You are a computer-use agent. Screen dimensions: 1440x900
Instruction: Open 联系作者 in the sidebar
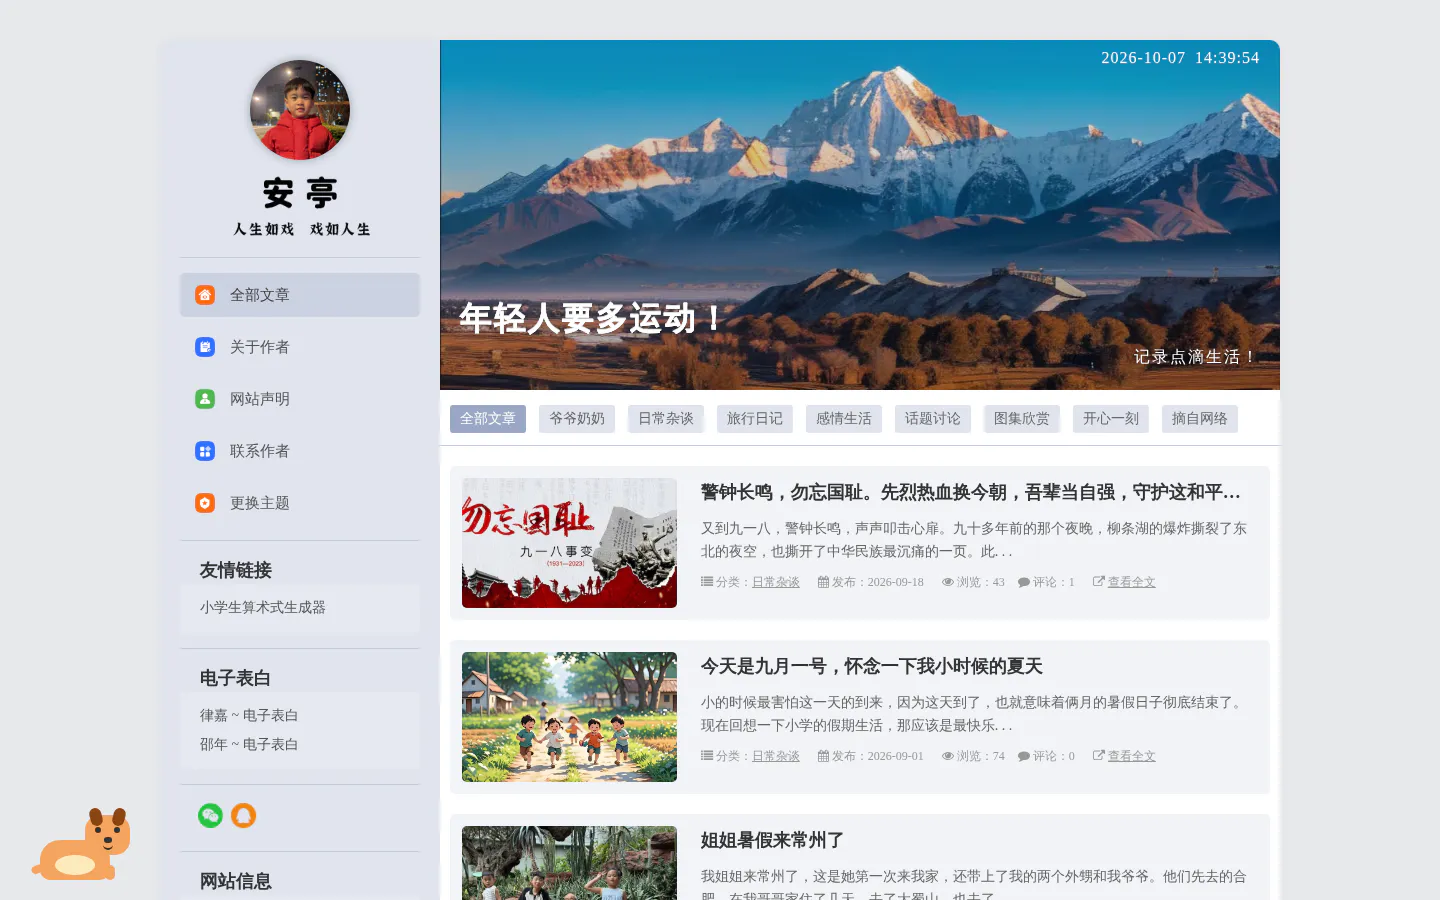click(x=300, y=451)
